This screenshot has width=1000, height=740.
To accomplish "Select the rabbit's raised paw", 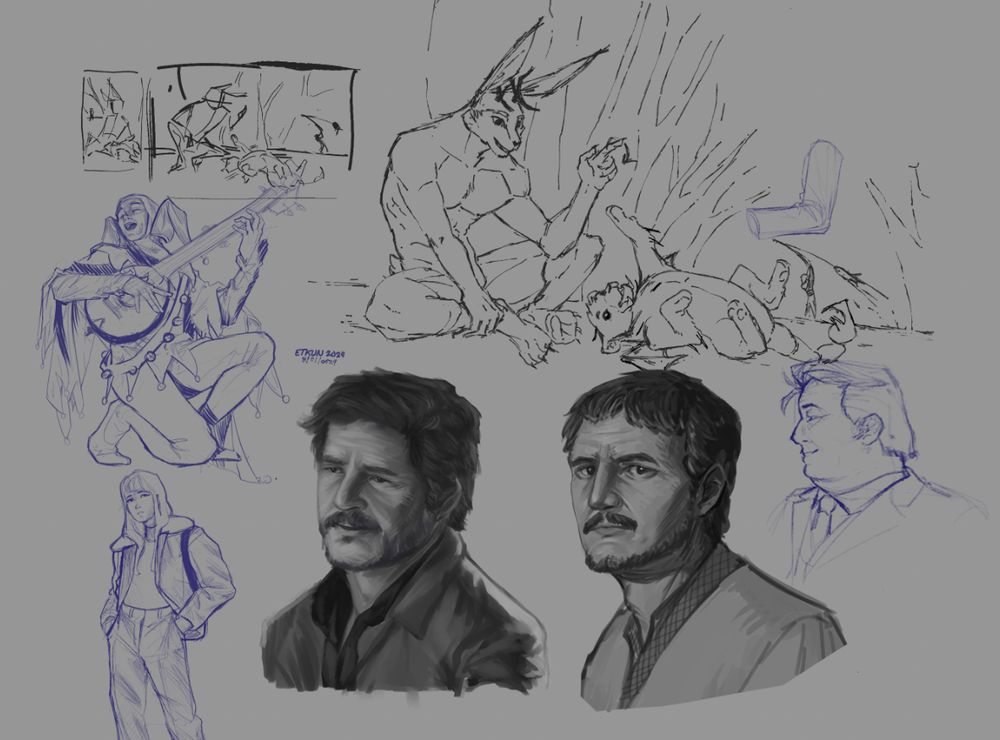I will [598, 160].
